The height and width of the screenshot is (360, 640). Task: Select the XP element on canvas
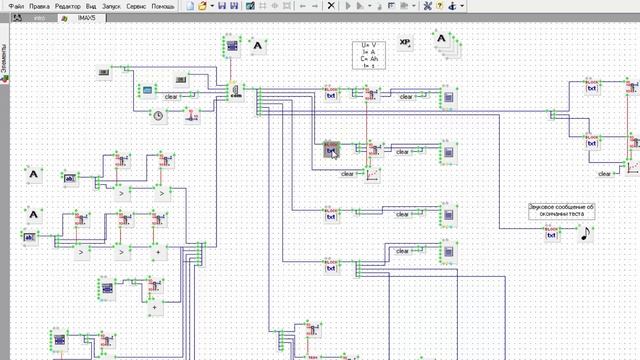click(404, 42)
